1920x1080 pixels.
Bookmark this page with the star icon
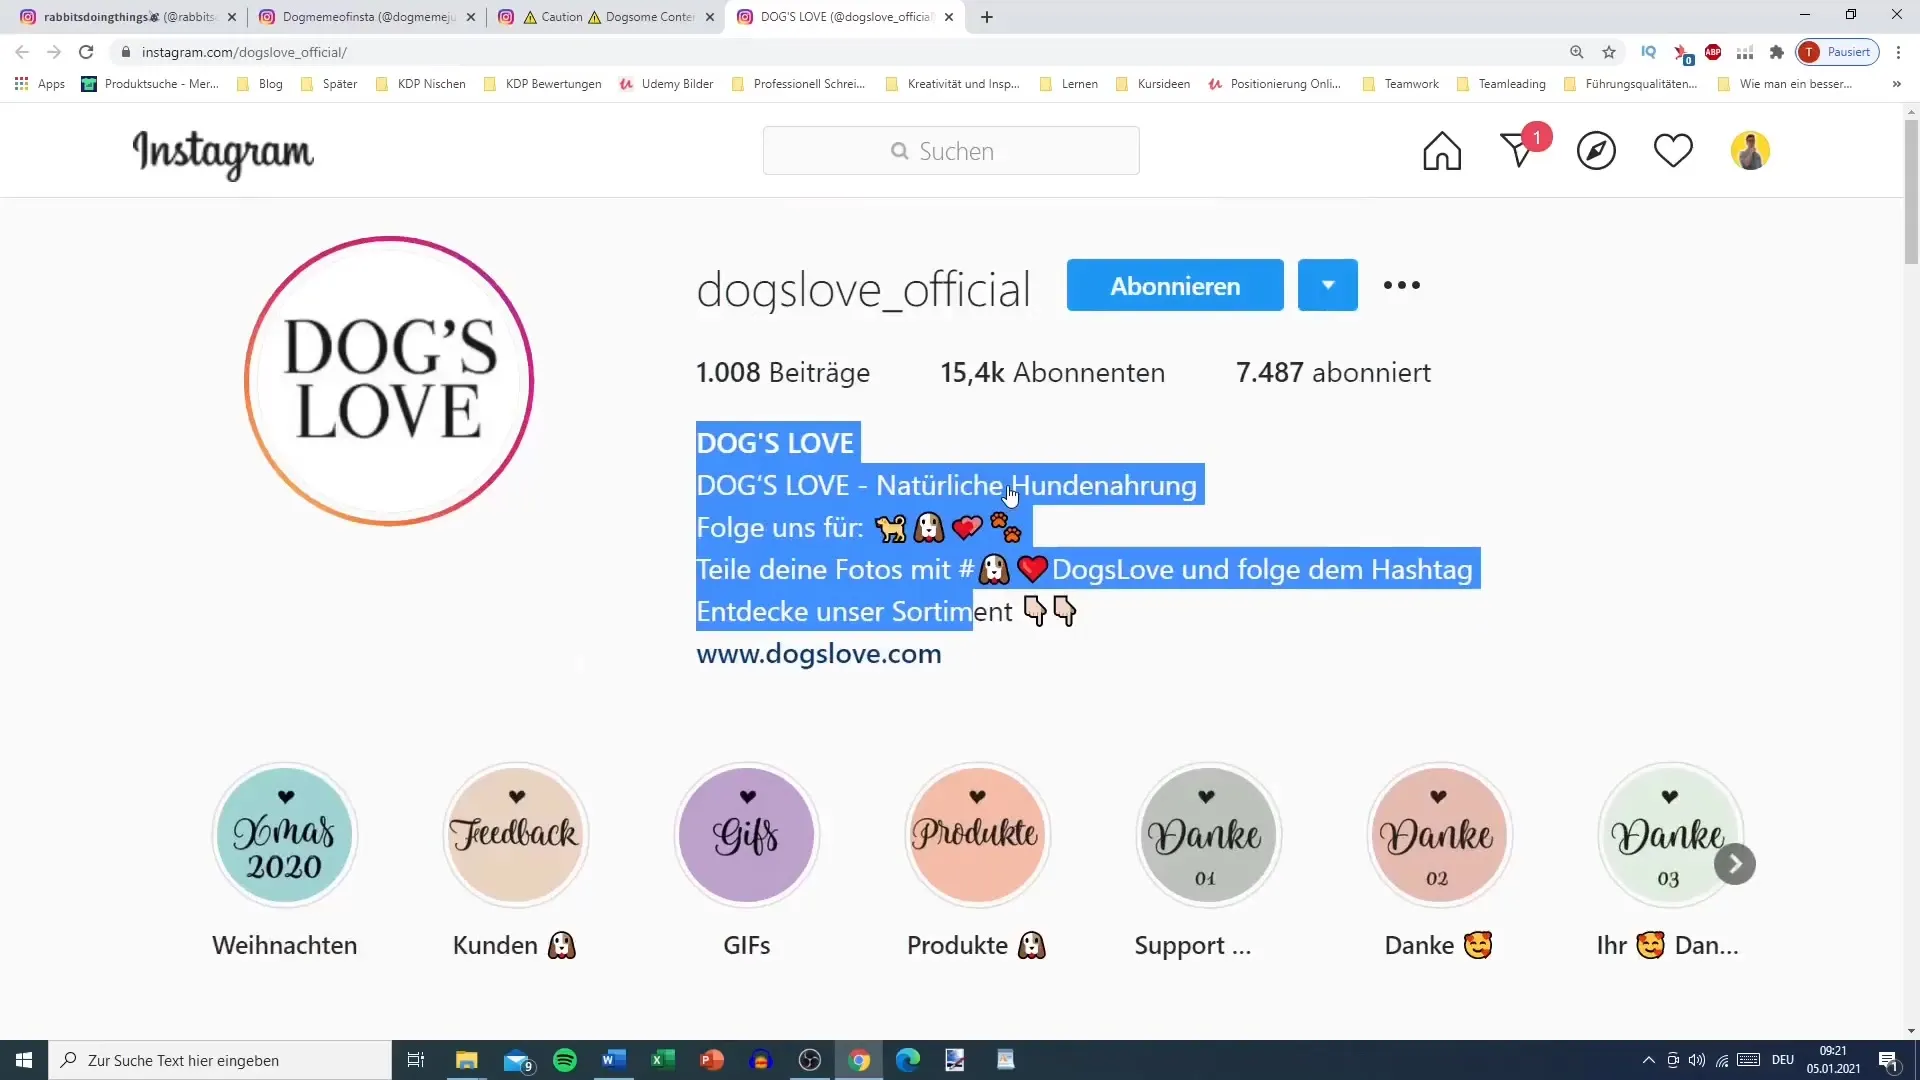[1609, 52]
